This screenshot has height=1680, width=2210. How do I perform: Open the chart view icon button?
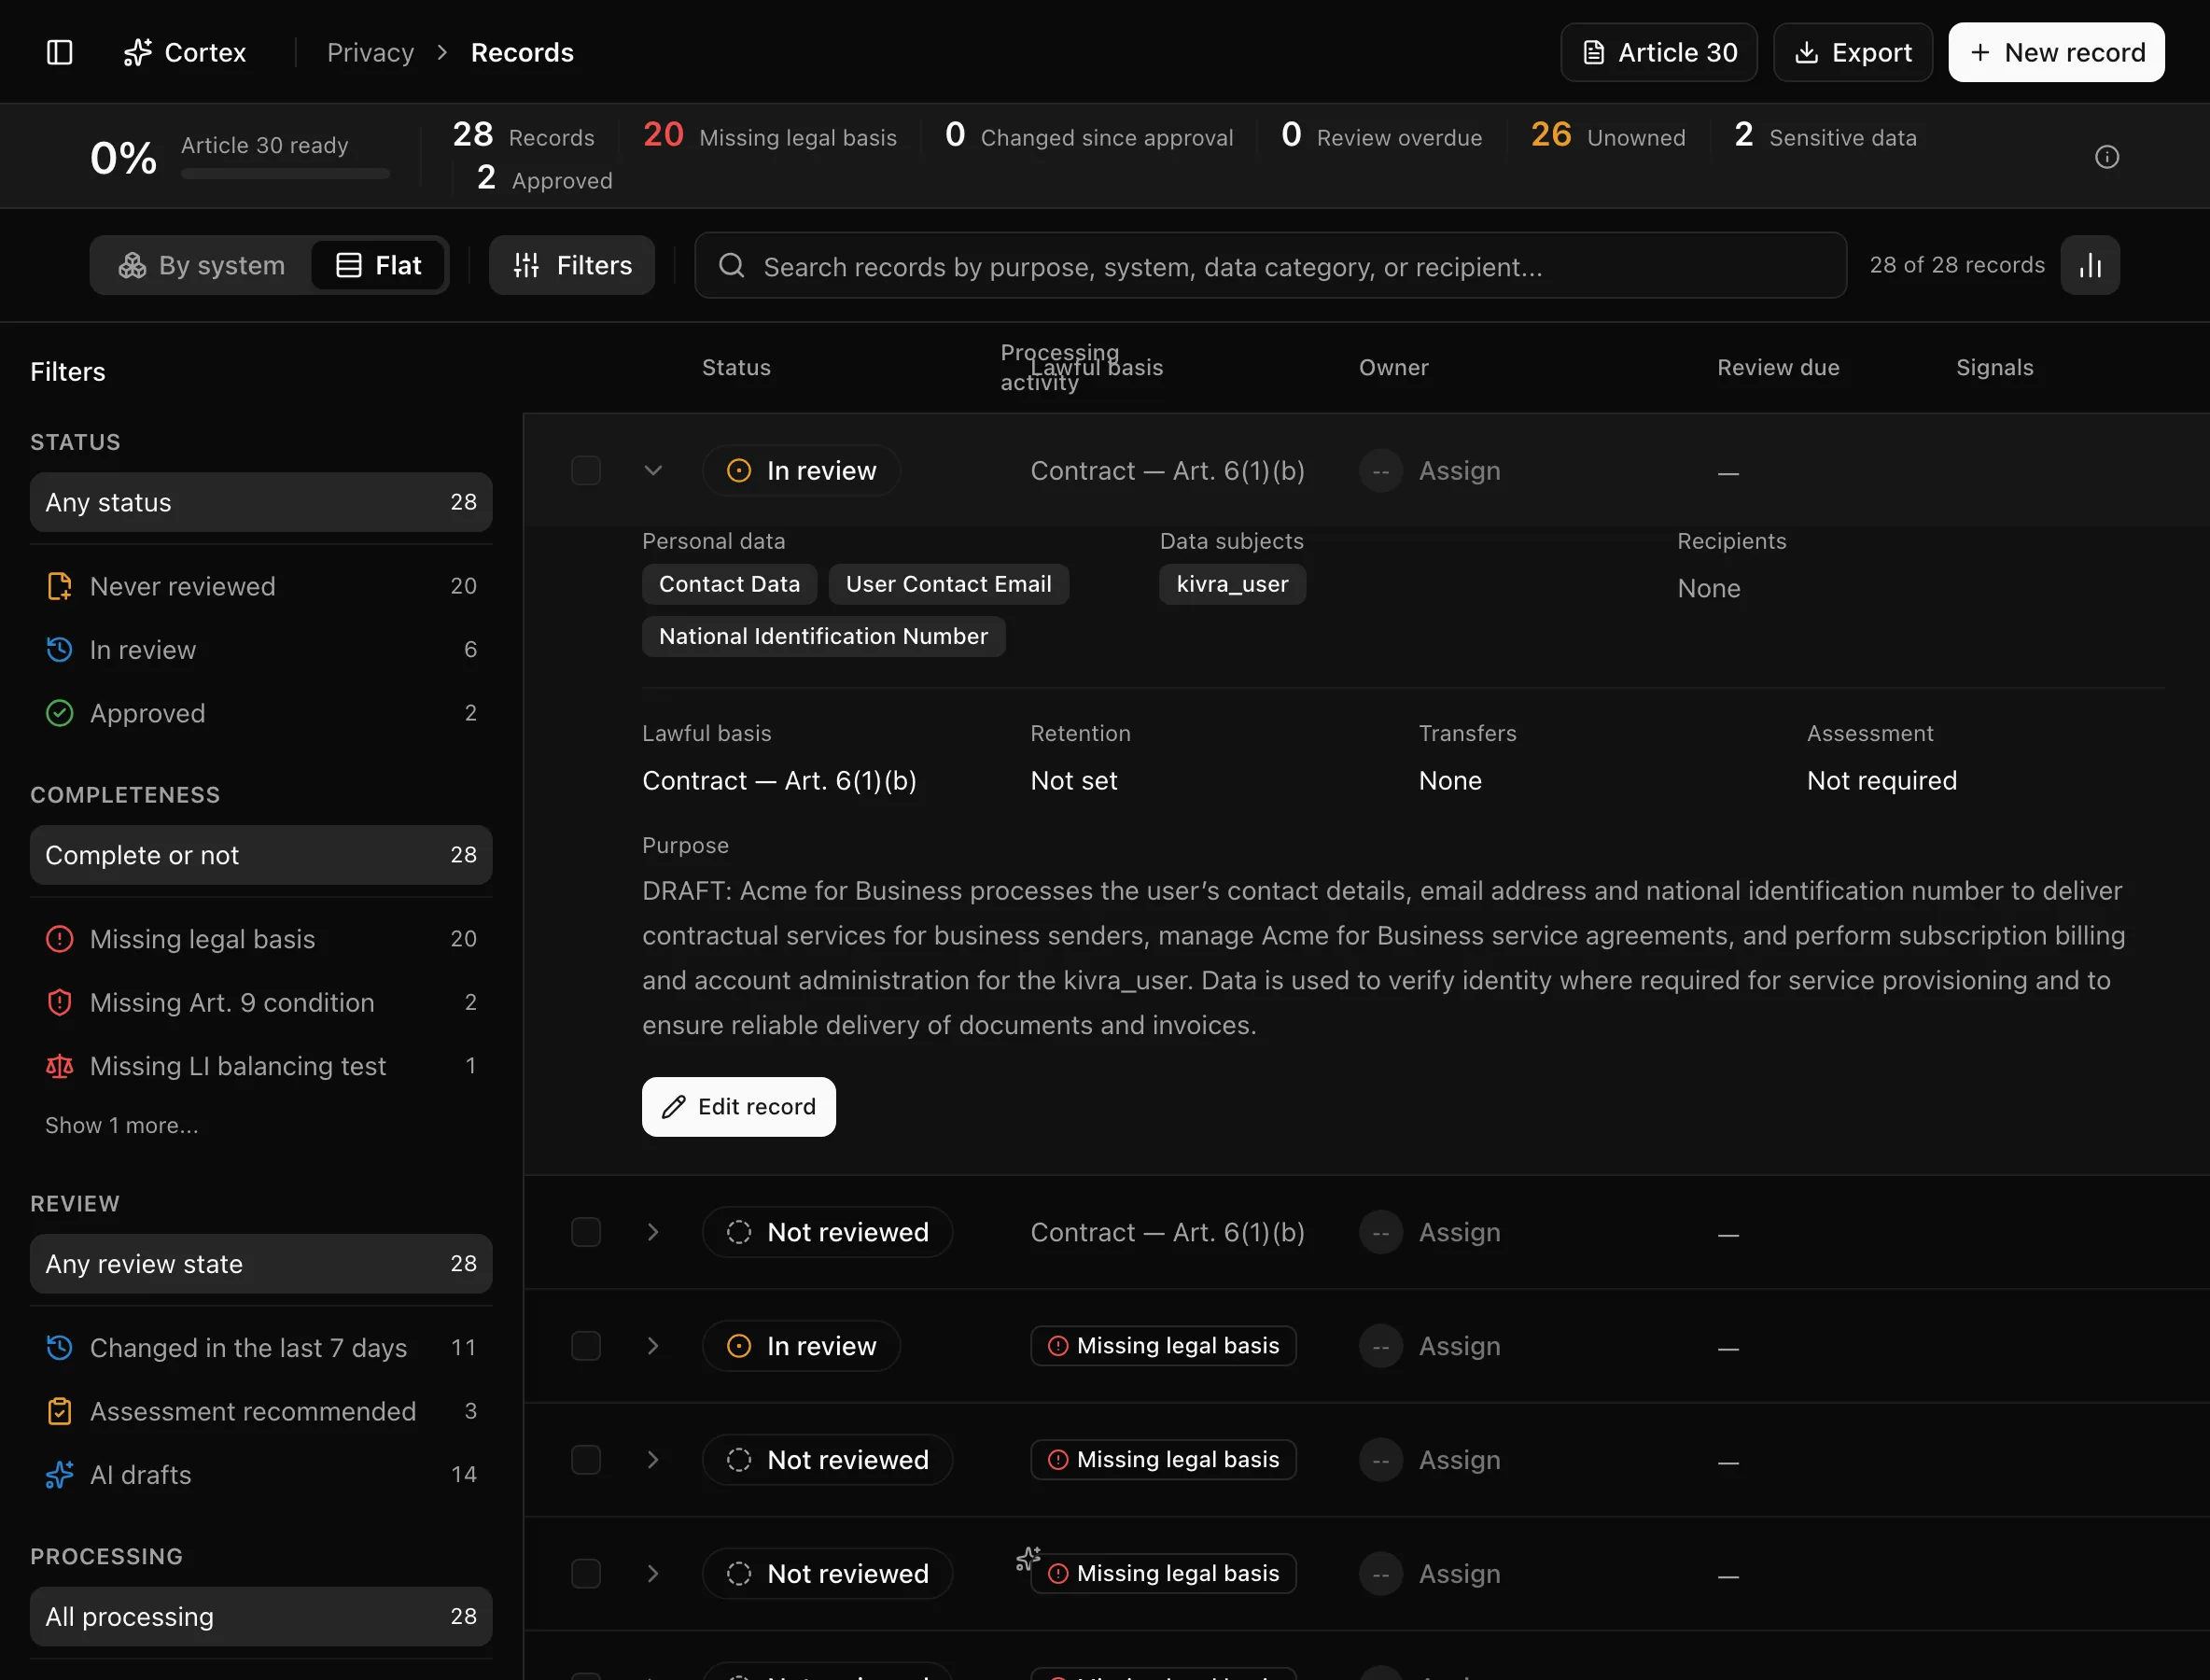point(2090,265)
